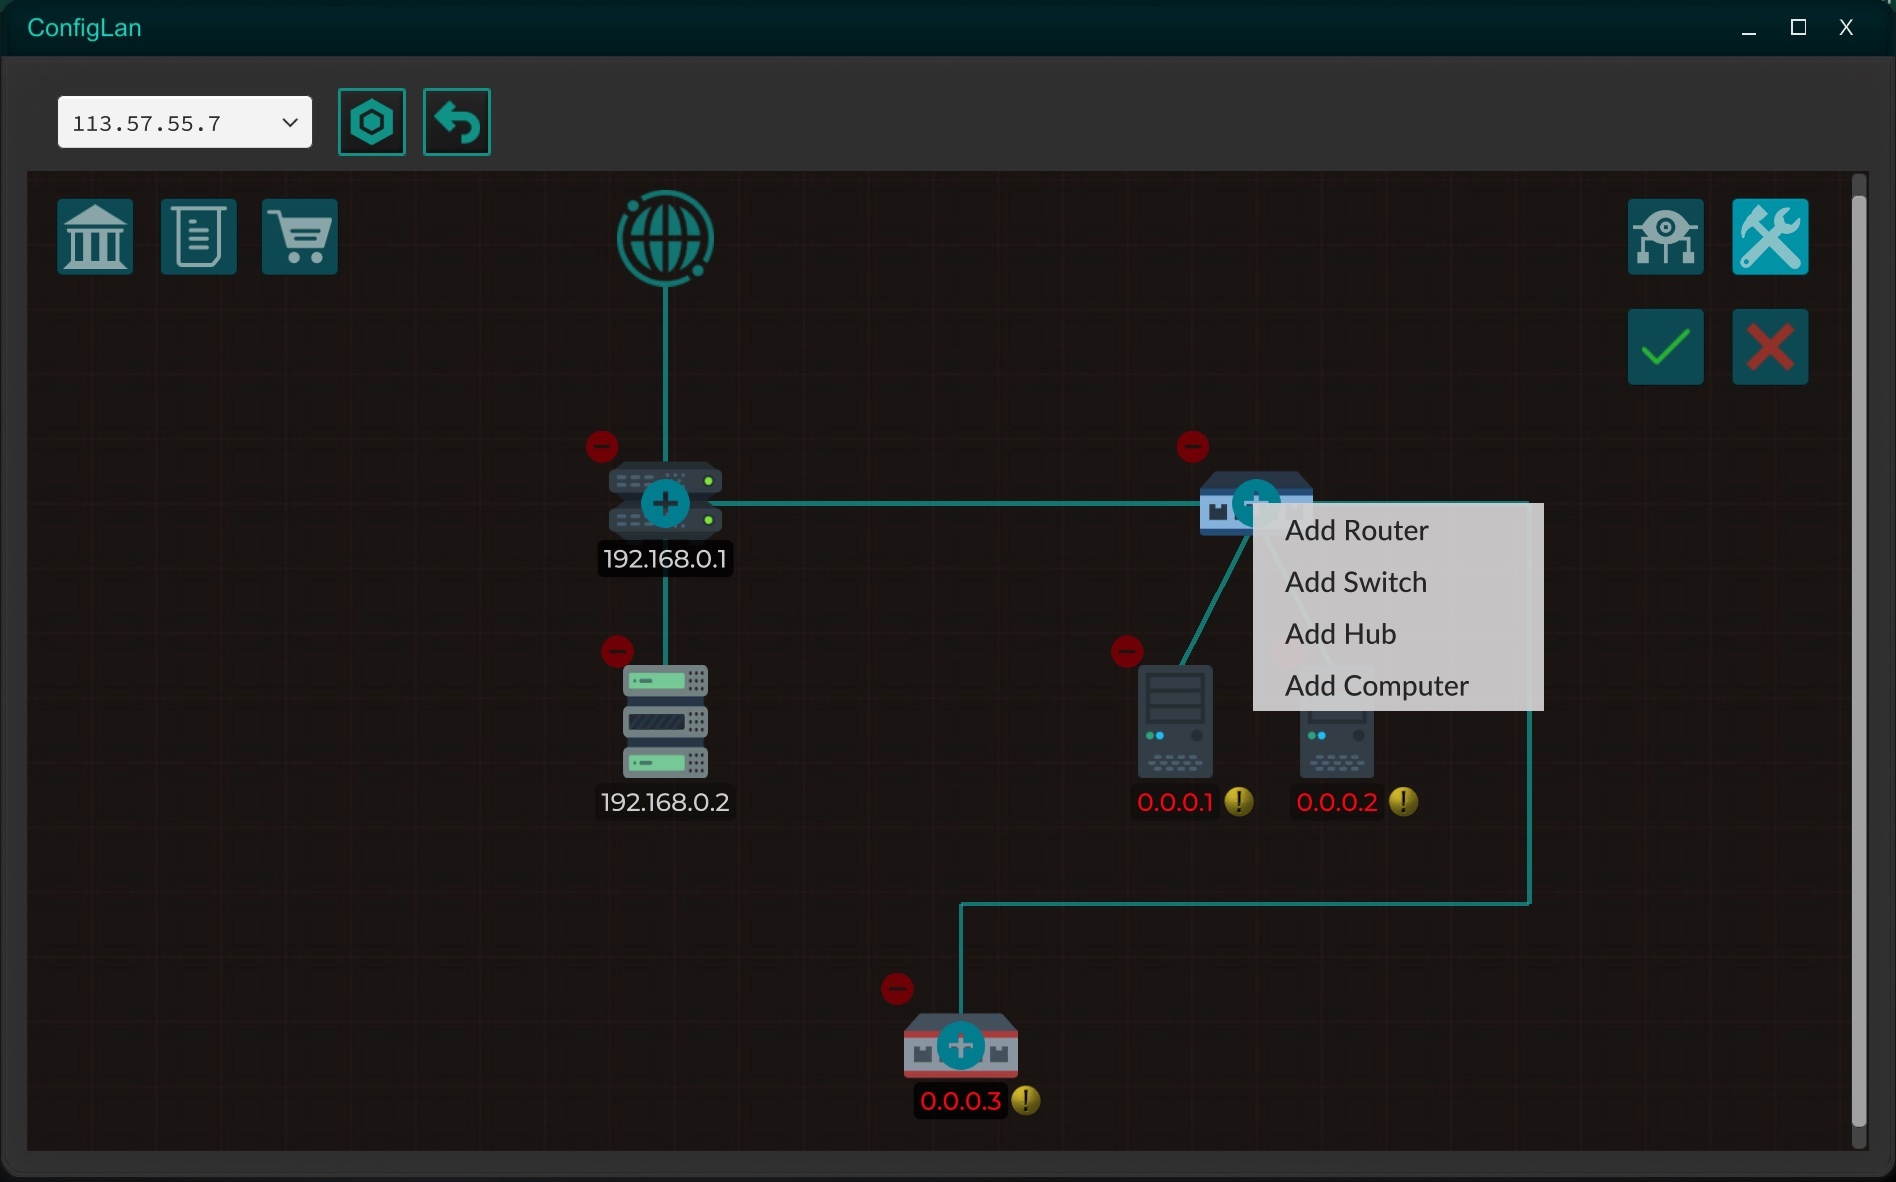Confirm changes with green checkmark
1896x1182 pixels.
(x=1665, y=347)
